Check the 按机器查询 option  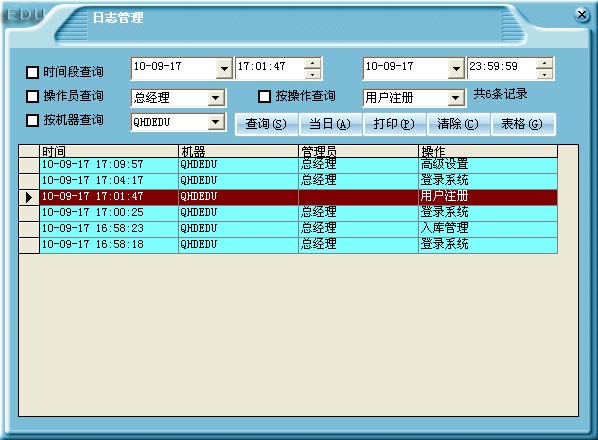[x=32, y=120]
